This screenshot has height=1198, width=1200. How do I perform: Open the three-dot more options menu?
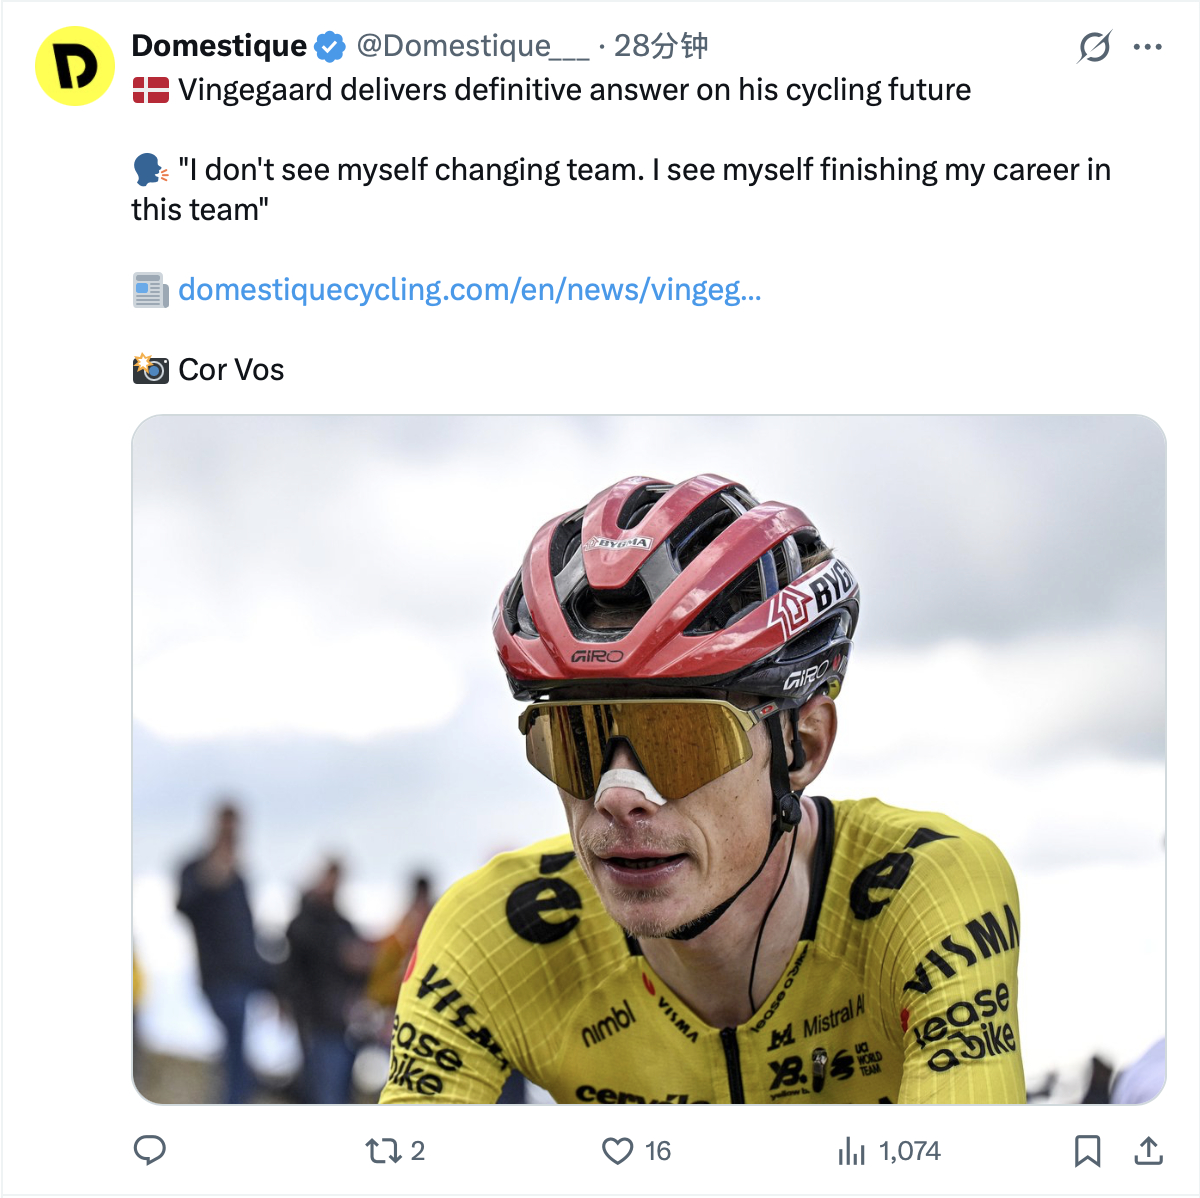[1147, 47]
